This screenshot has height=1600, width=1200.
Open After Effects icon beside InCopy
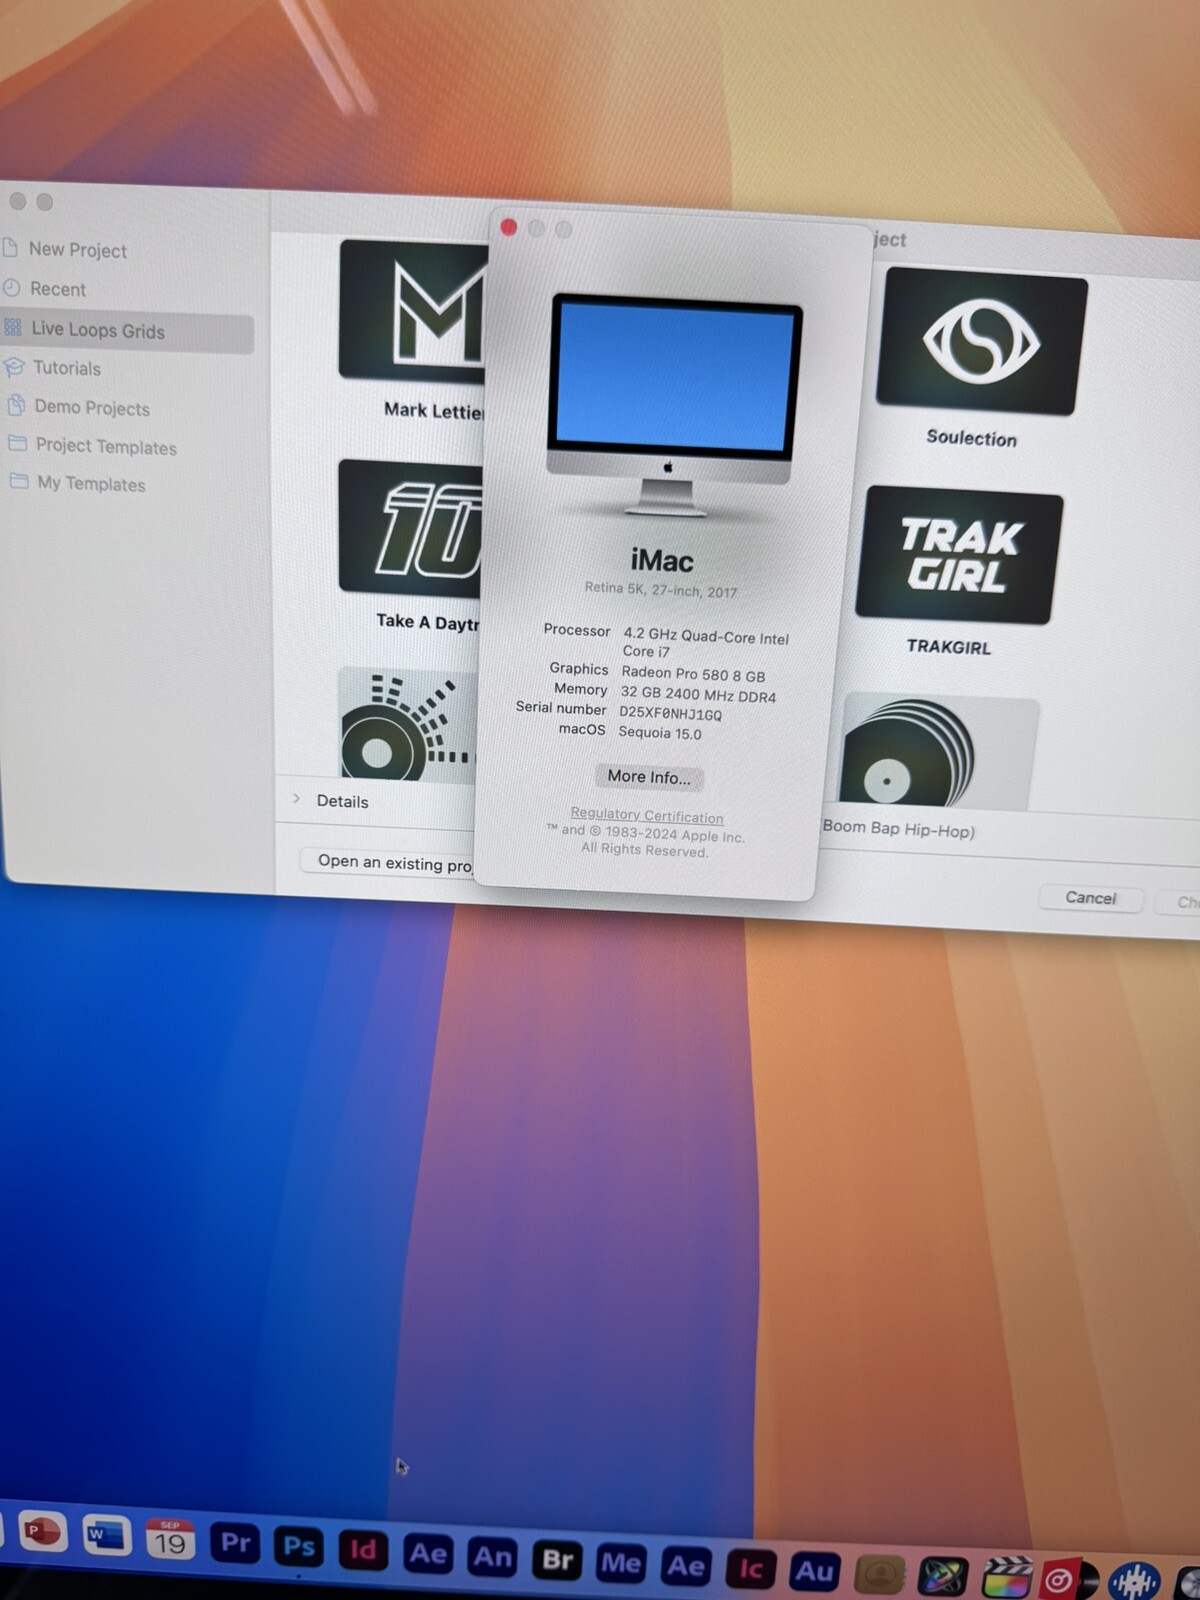pos(686,1566)
